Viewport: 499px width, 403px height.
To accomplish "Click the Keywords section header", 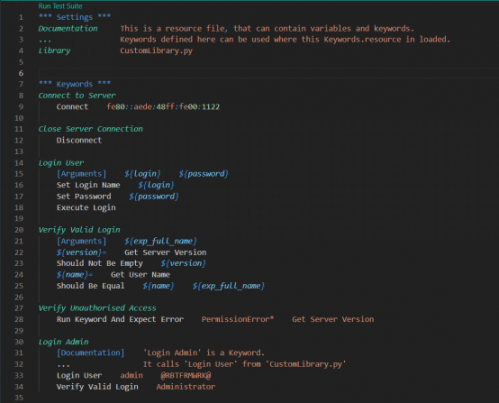I will click(x=74, y=84).
